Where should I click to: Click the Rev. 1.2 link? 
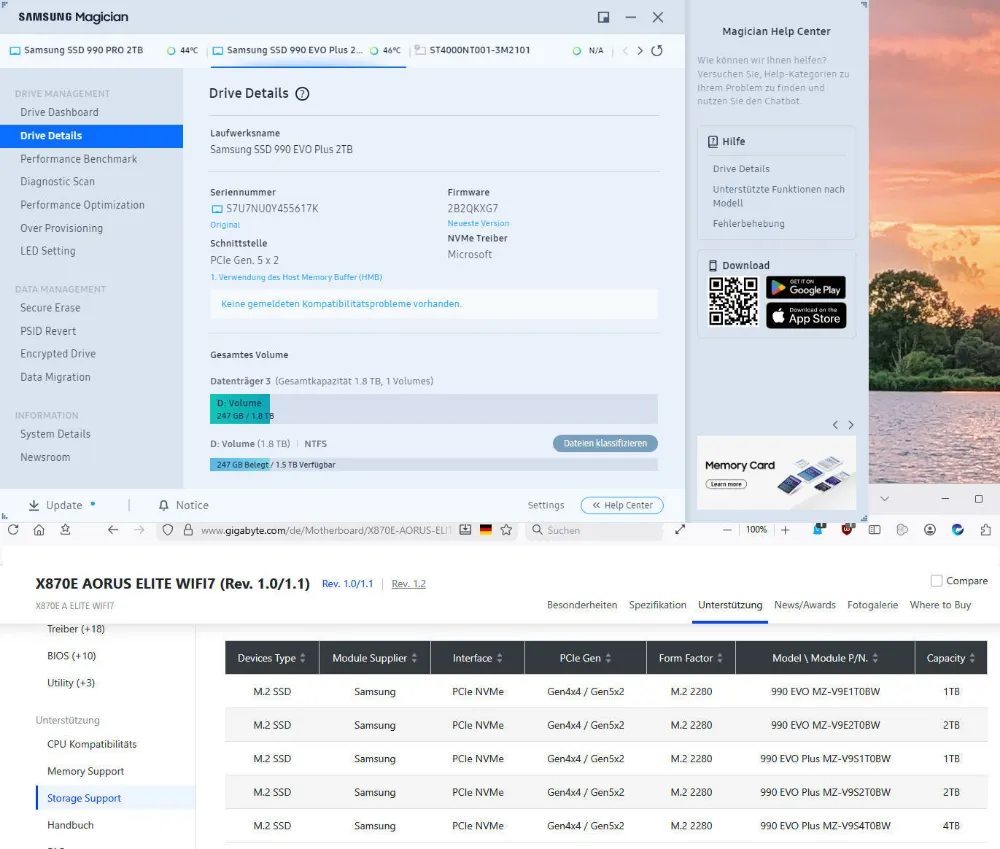click(x=408, y=584)
